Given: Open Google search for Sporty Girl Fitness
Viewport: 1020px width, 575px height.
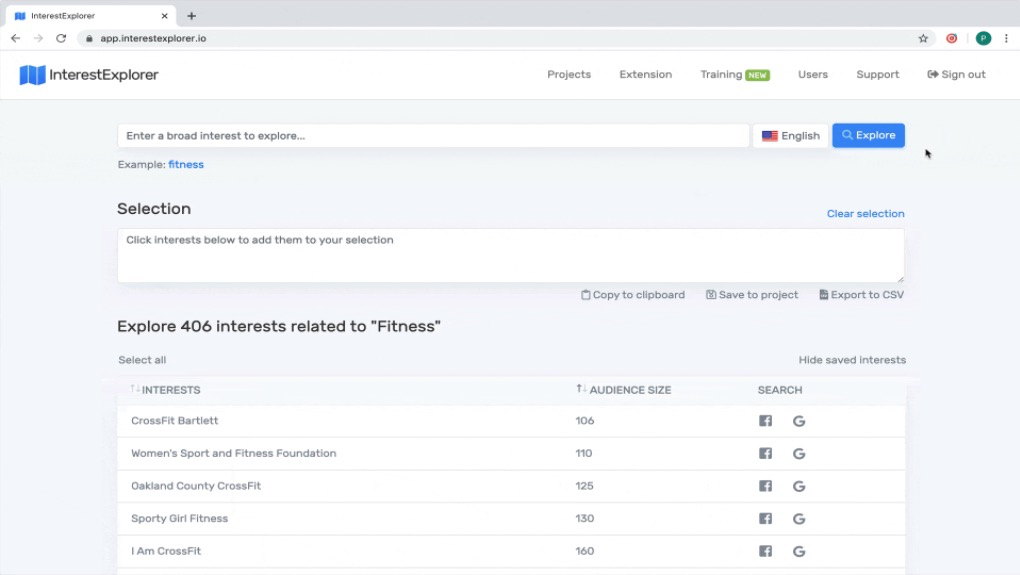Looking at the screenshot, I should (x=799, y=518).
